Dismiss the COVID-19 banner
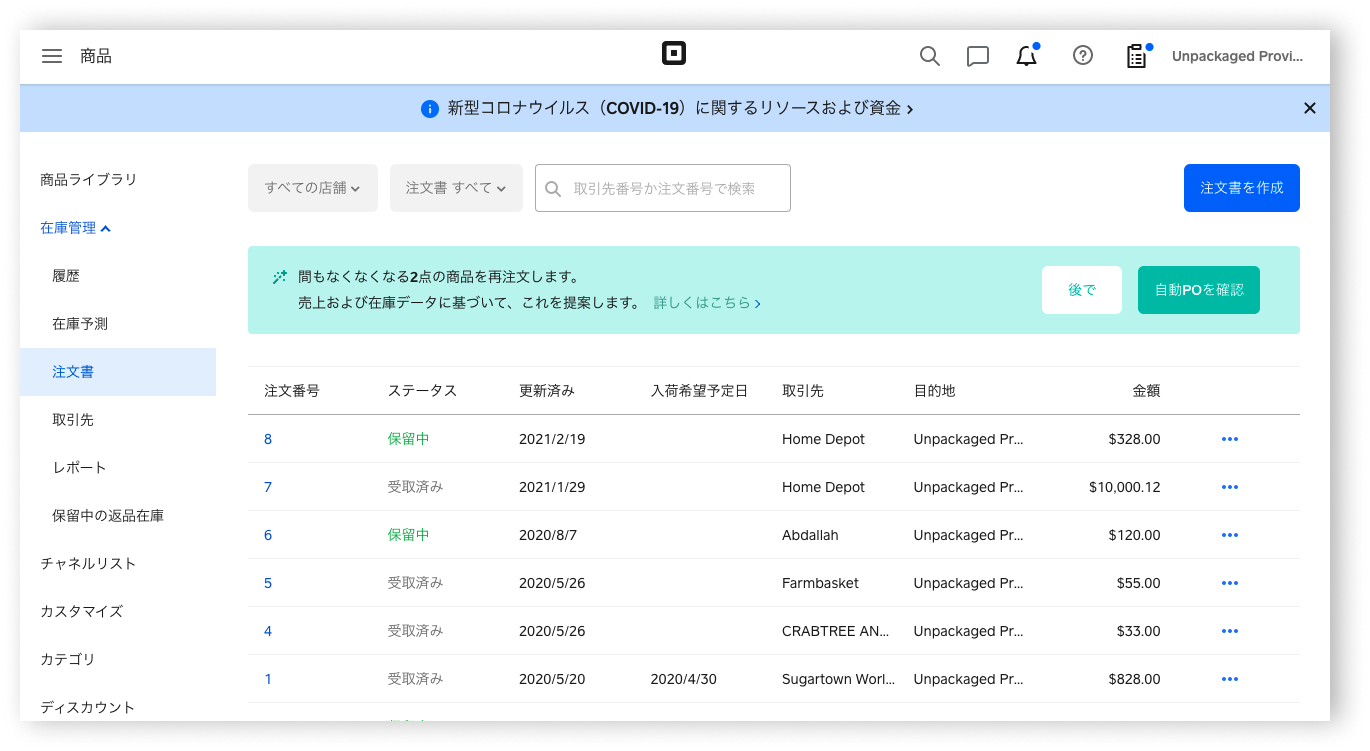Viewport: 1370px width, 751px height. pos(1310,108)
